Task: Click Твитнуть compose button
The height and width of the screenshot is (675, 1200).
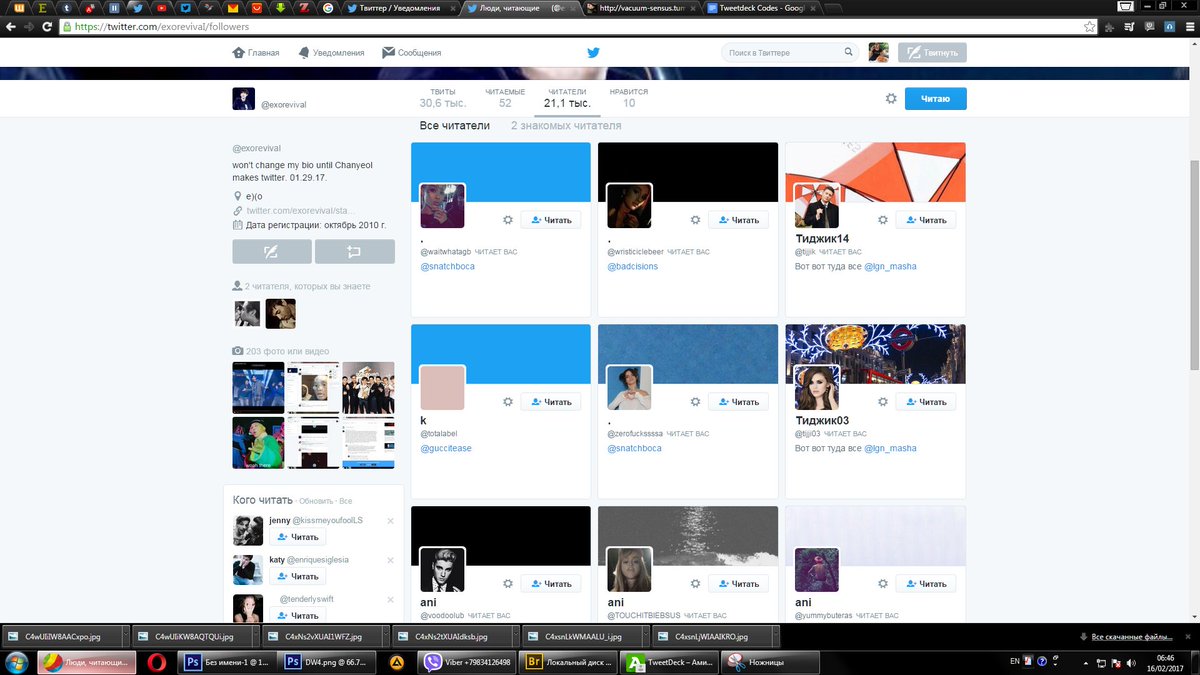Action: click(x=932, y=52)
